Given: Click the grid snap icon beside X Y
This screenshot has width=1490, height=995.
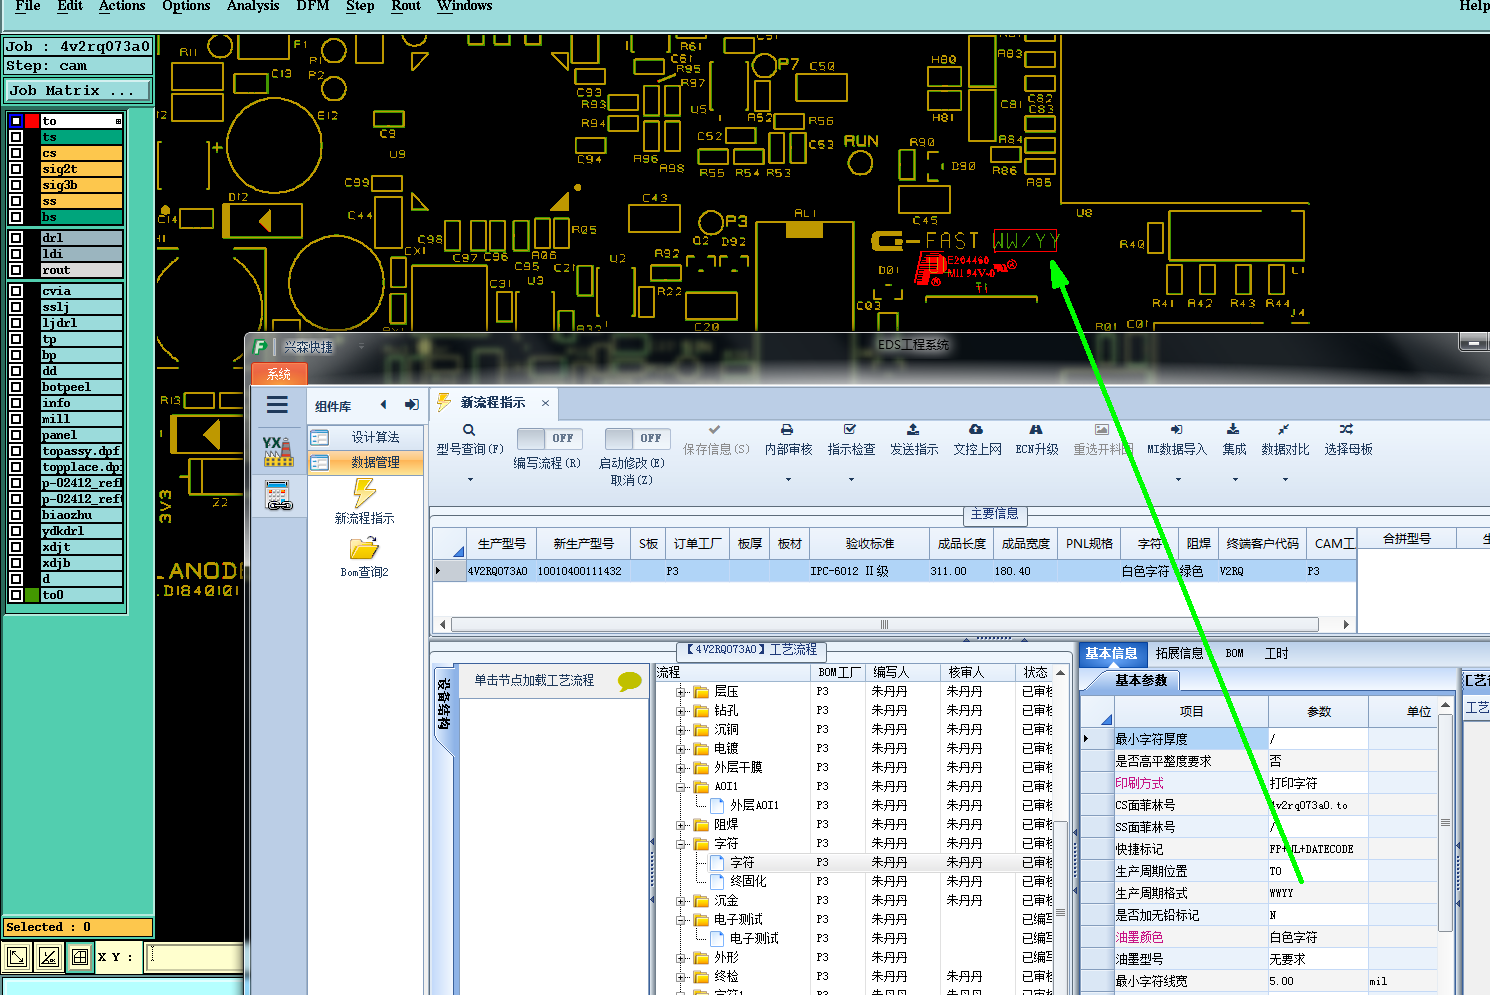Looking at the screenshot, I should pyautogui.click(x=81, y=958).
